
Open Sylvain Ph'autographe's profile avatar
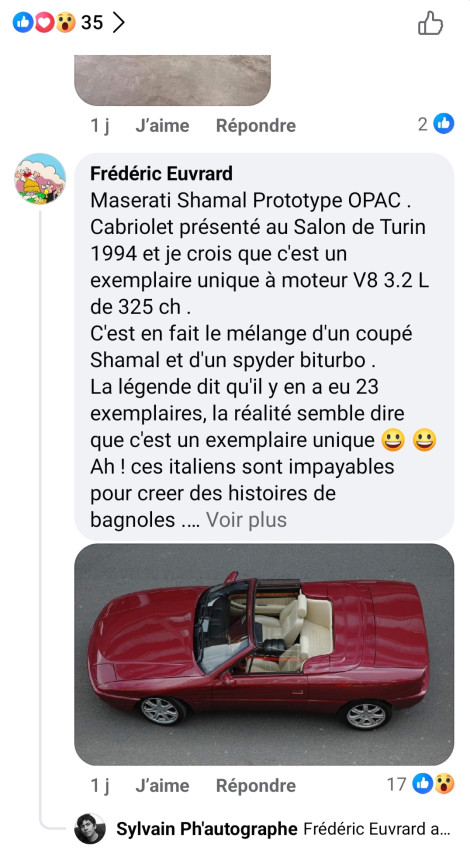[x=90, y=828]
